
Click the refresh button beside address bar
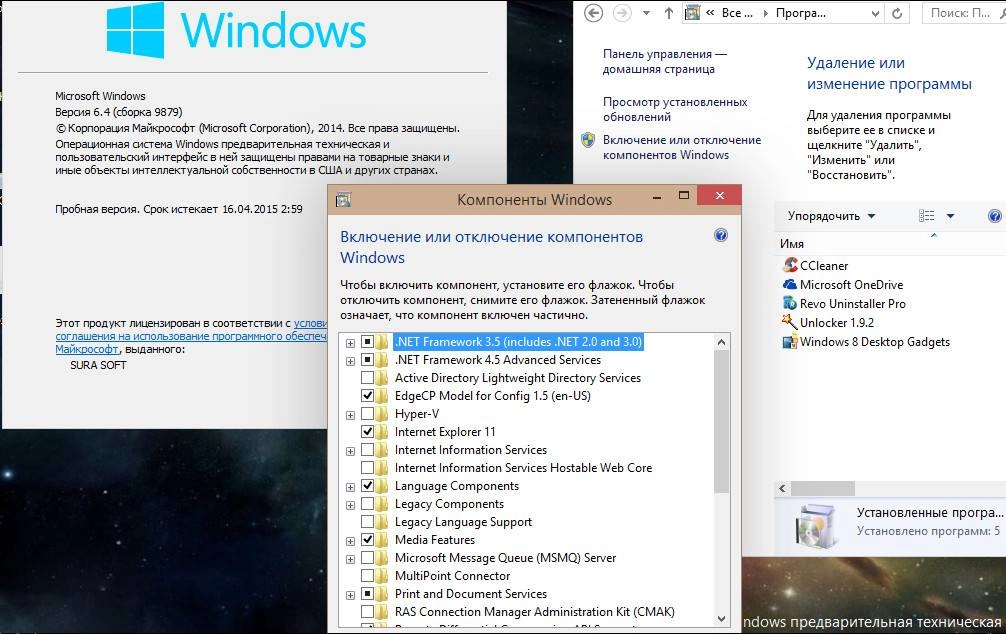tap(897, 13)
